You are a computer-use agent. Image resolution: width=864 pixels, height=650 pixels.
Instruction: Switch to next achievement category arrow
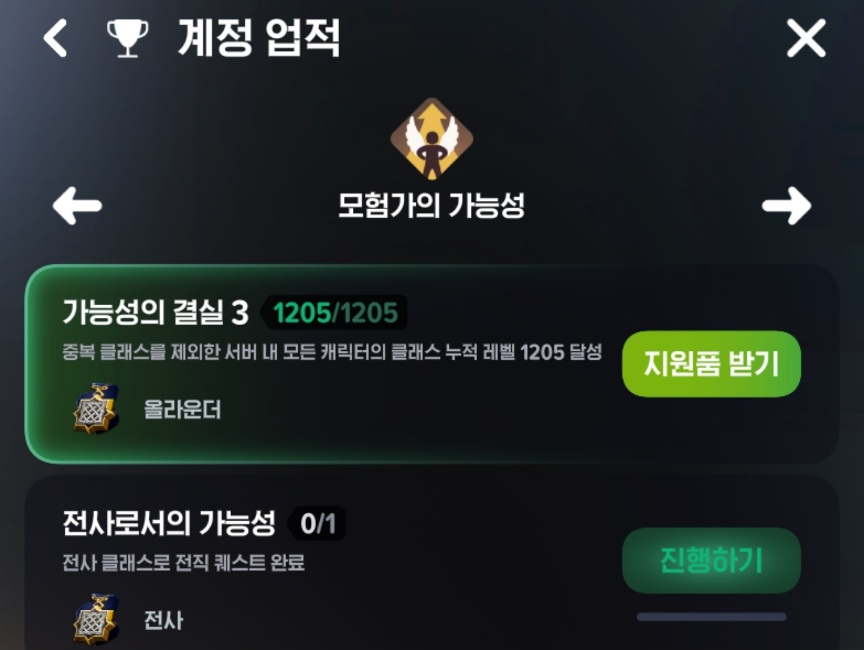click(786, 205)
